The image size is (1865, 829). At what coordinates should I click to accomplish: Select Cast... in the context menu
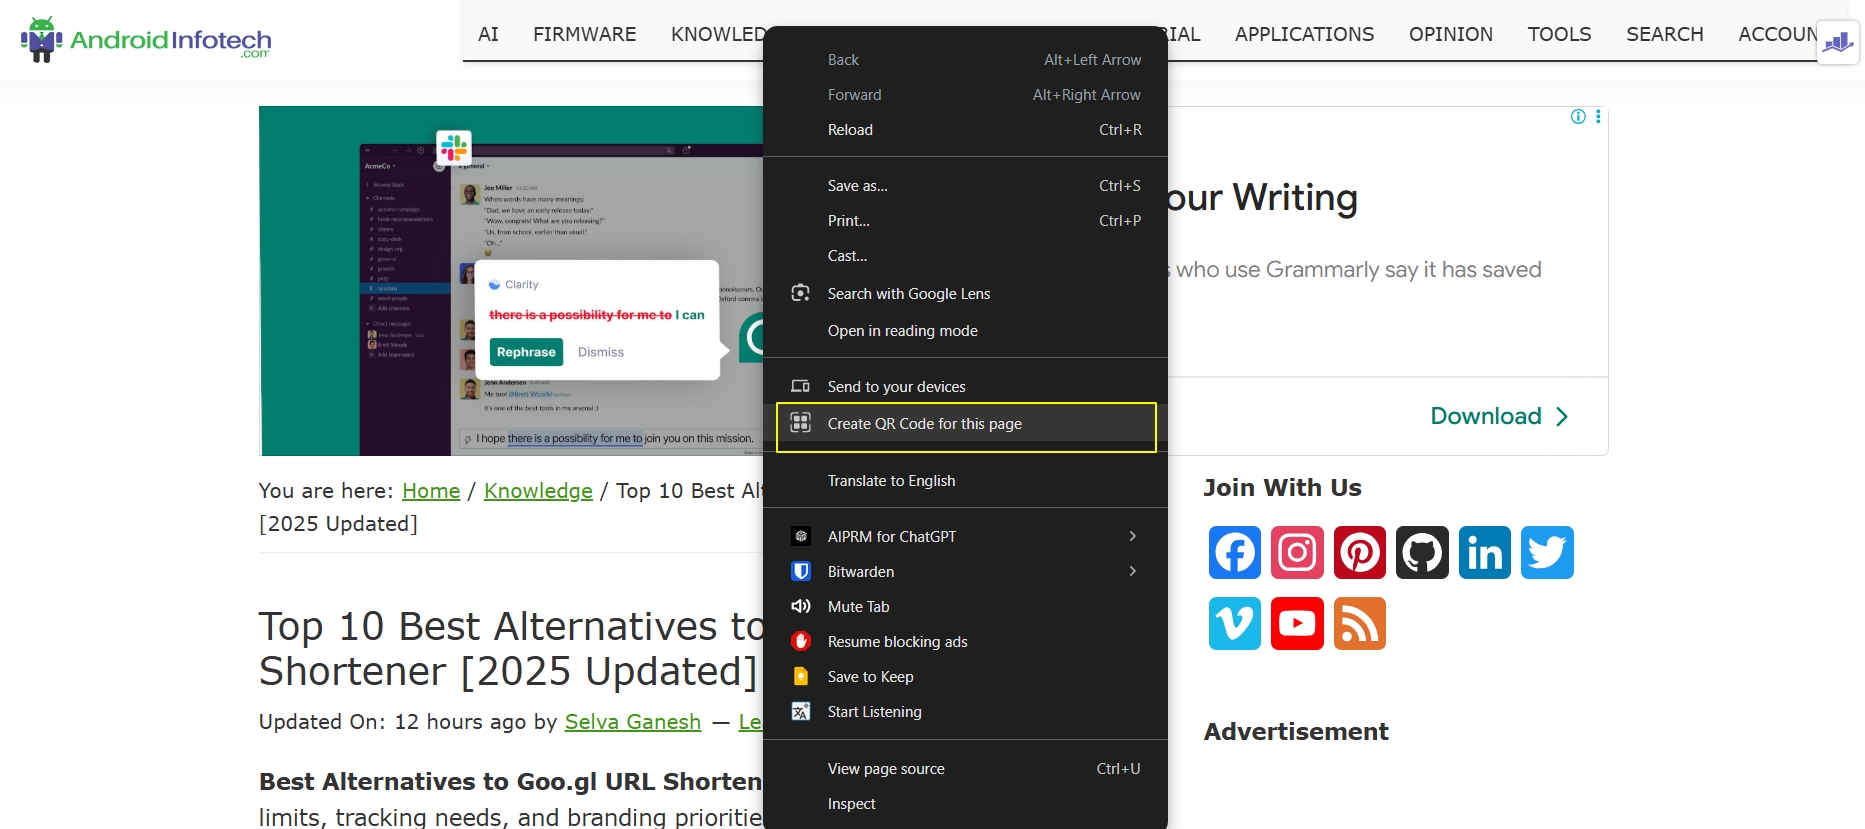pos(965,256)
